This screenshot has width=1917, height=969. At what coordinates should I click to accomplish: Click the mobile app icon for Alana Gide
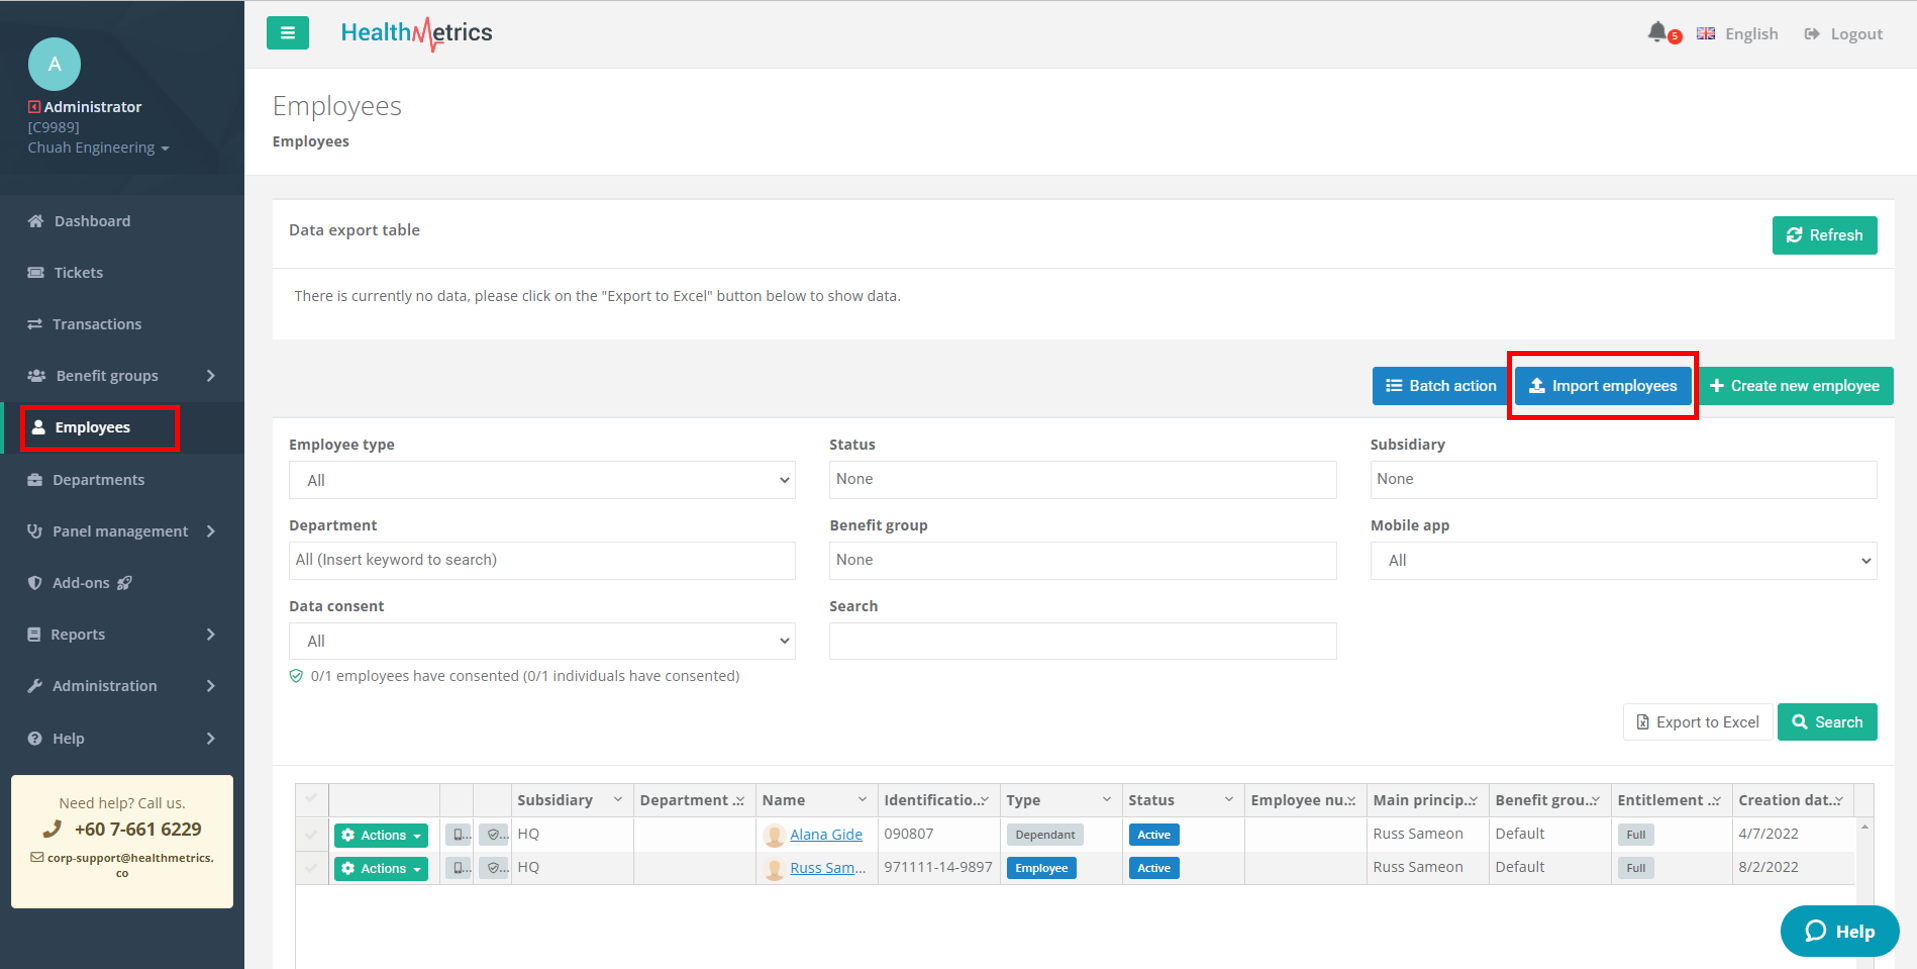click(458, 835)
